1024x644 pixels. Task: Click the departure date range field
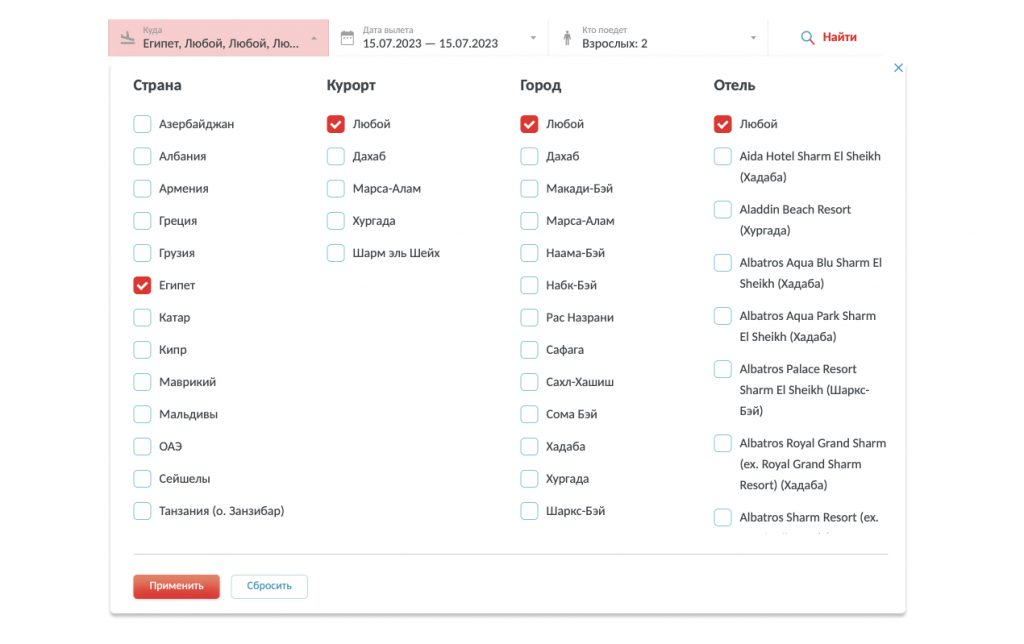click(430, 43)
